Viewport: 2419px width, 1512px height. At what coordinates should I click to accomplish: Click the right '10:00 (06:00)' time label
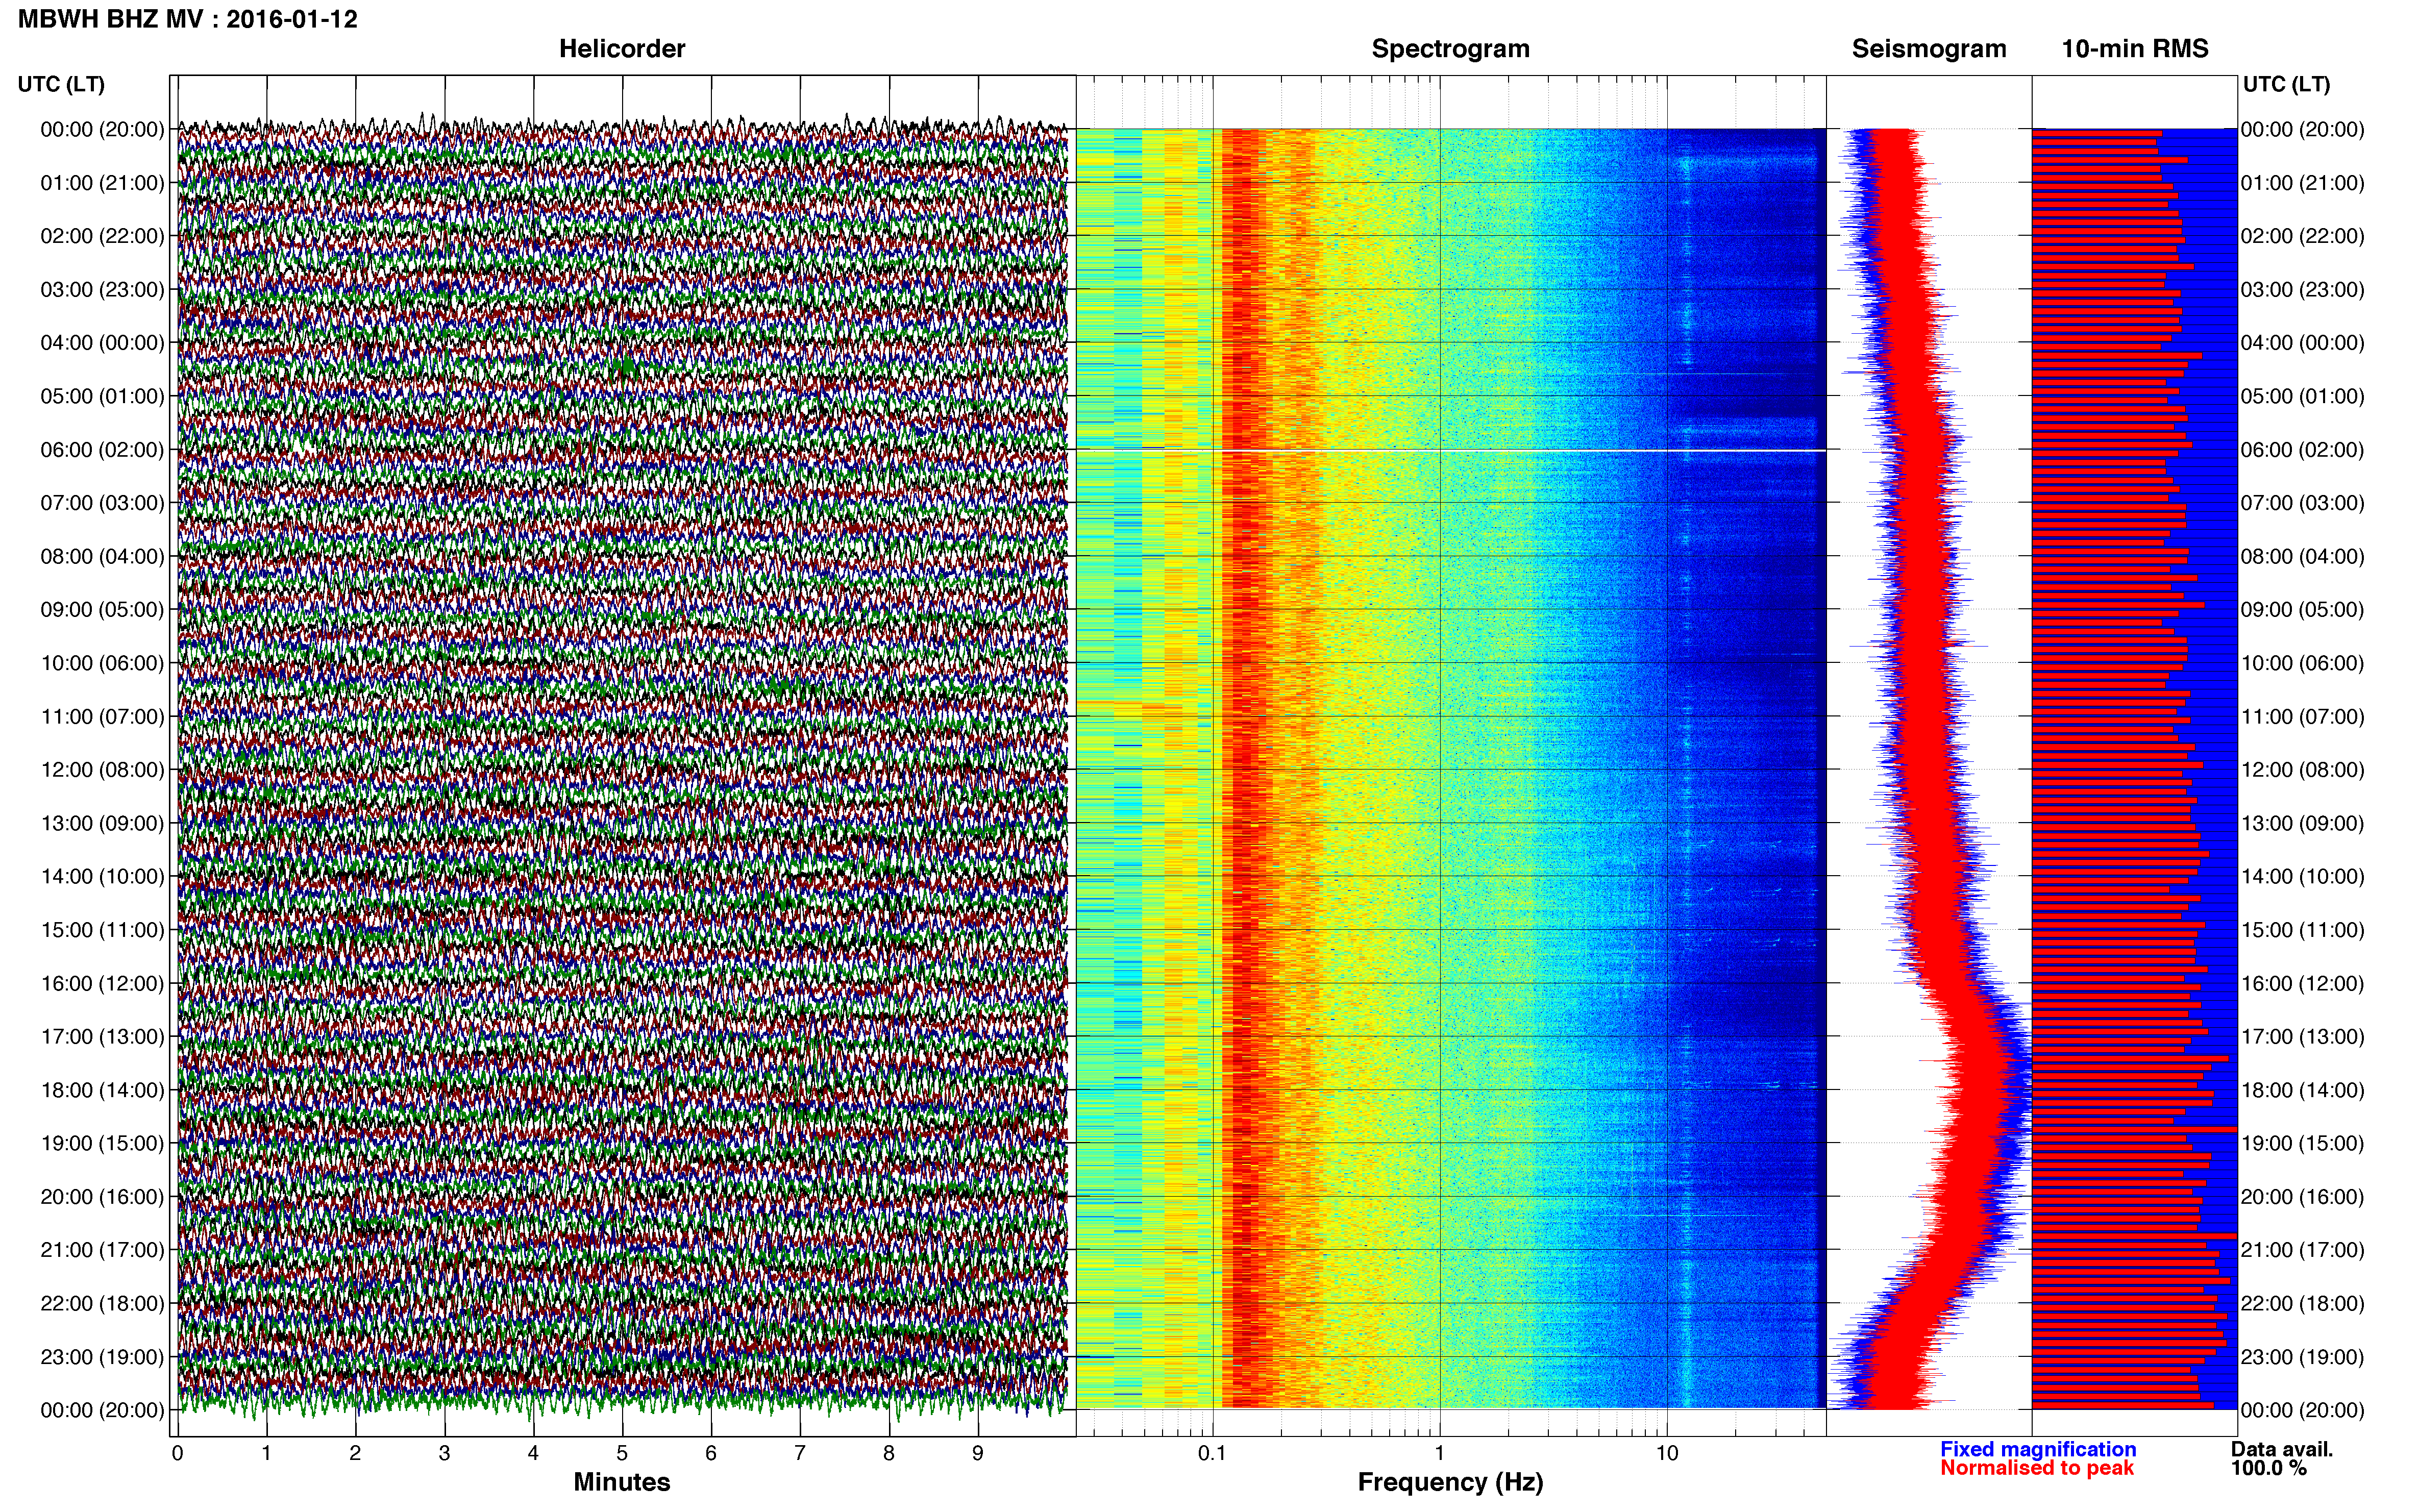[x=2302, y=663]
